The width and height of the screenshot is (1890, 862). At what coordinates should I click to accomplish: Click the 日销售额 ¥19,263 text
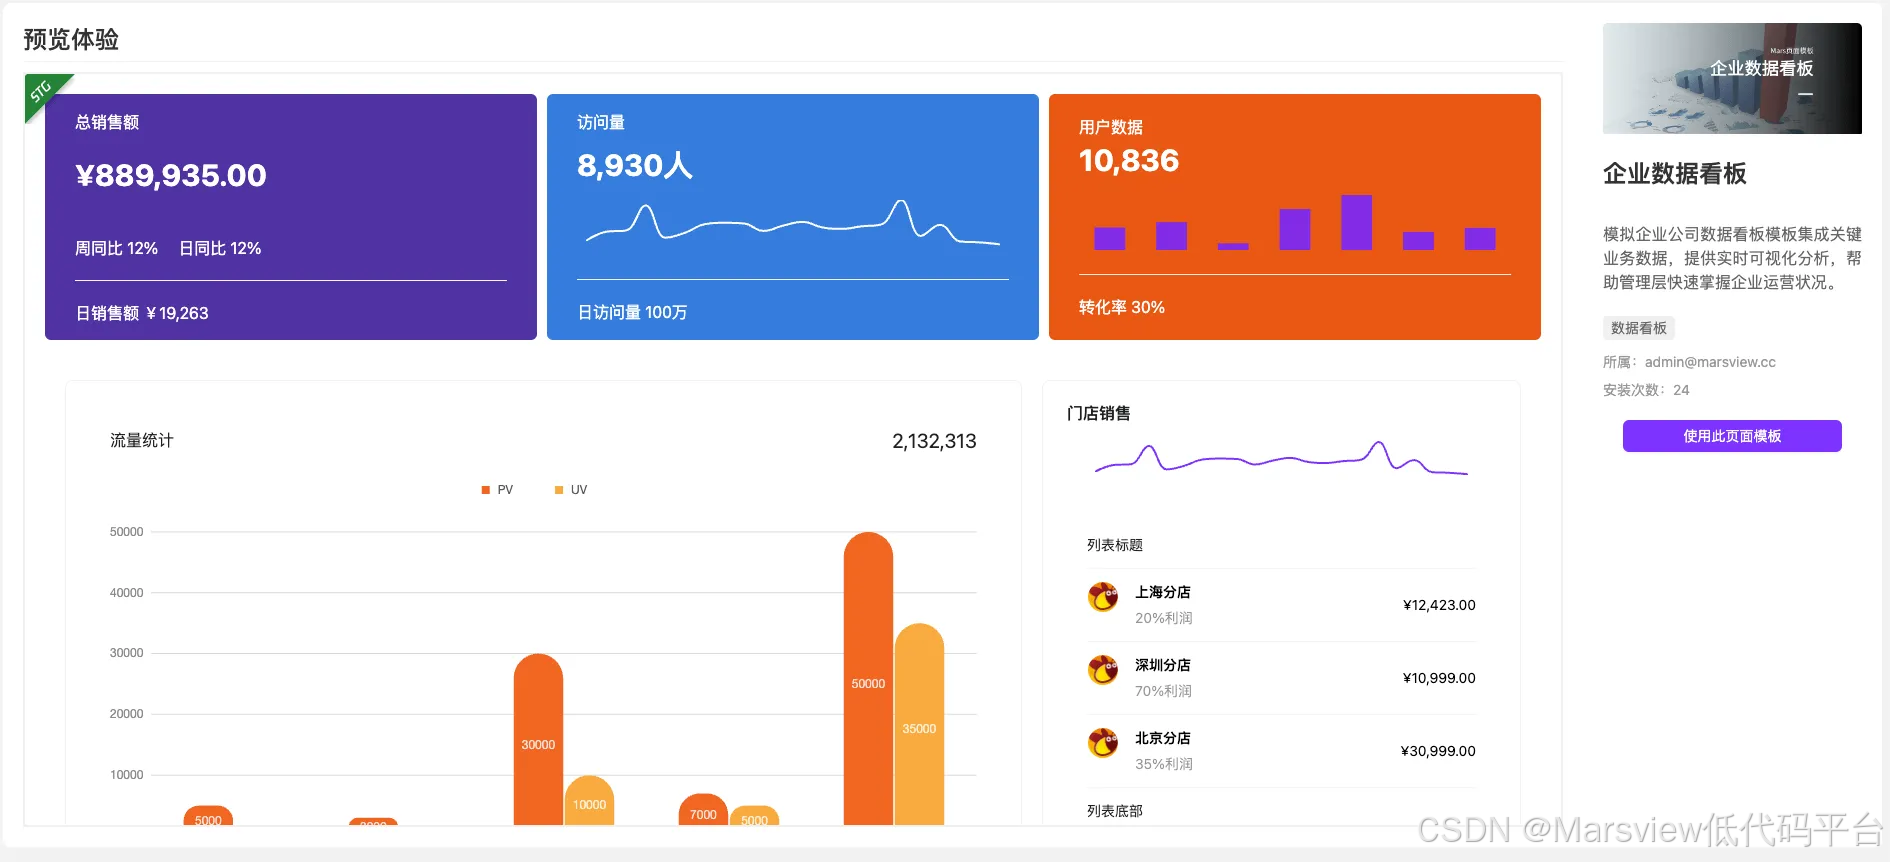point(142,313)
